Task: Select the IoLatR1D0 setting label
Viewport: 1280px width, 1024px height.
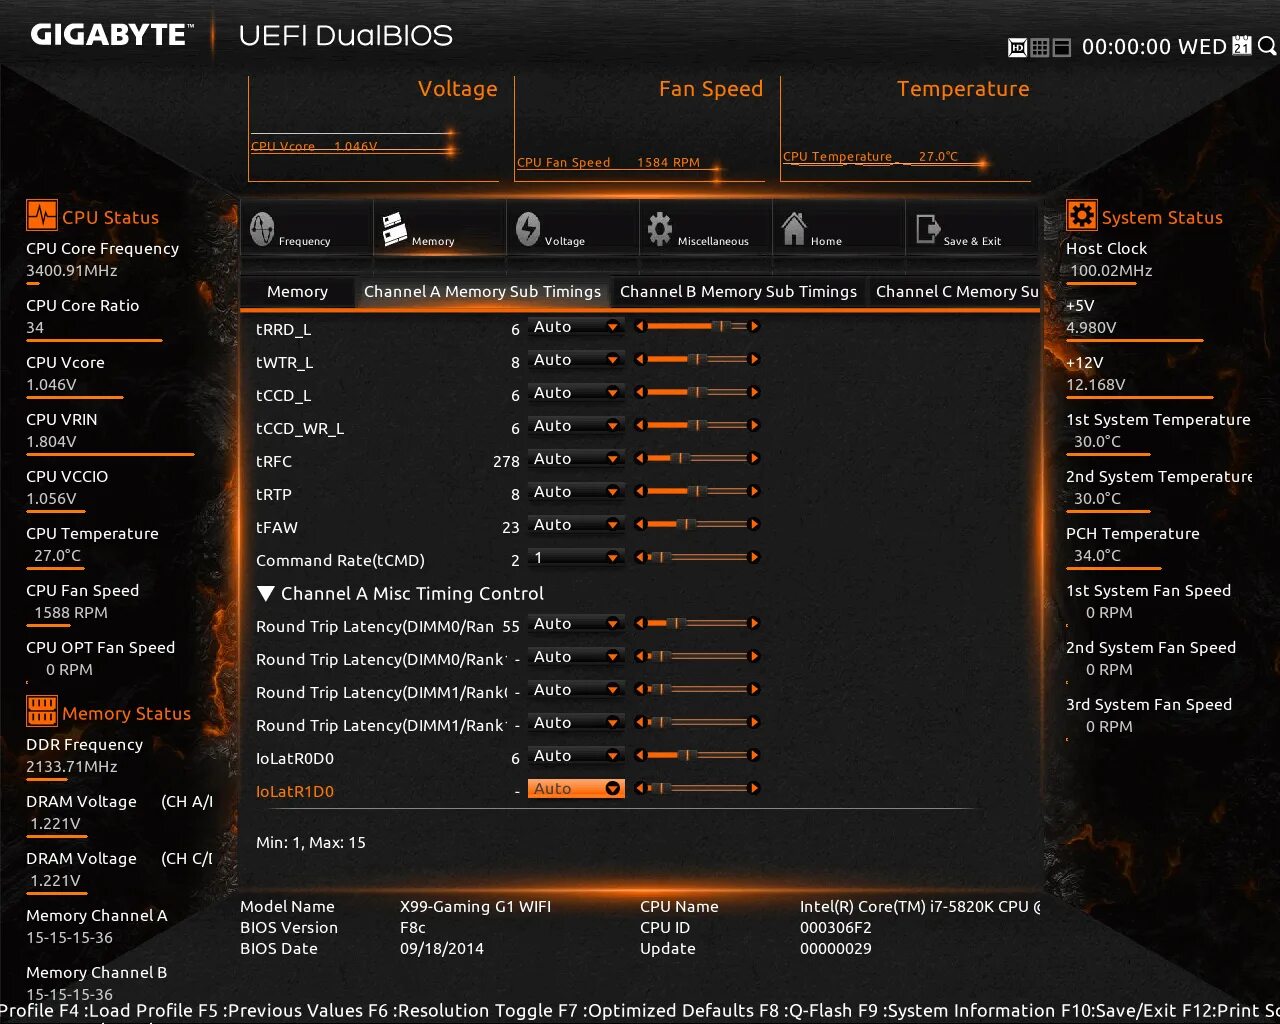Action: 295,791
